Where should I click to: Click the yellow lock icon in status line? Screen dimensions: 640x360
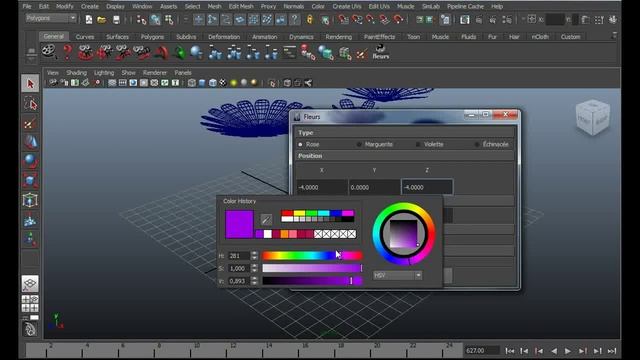pyautogui.click(x=310, y=19)
